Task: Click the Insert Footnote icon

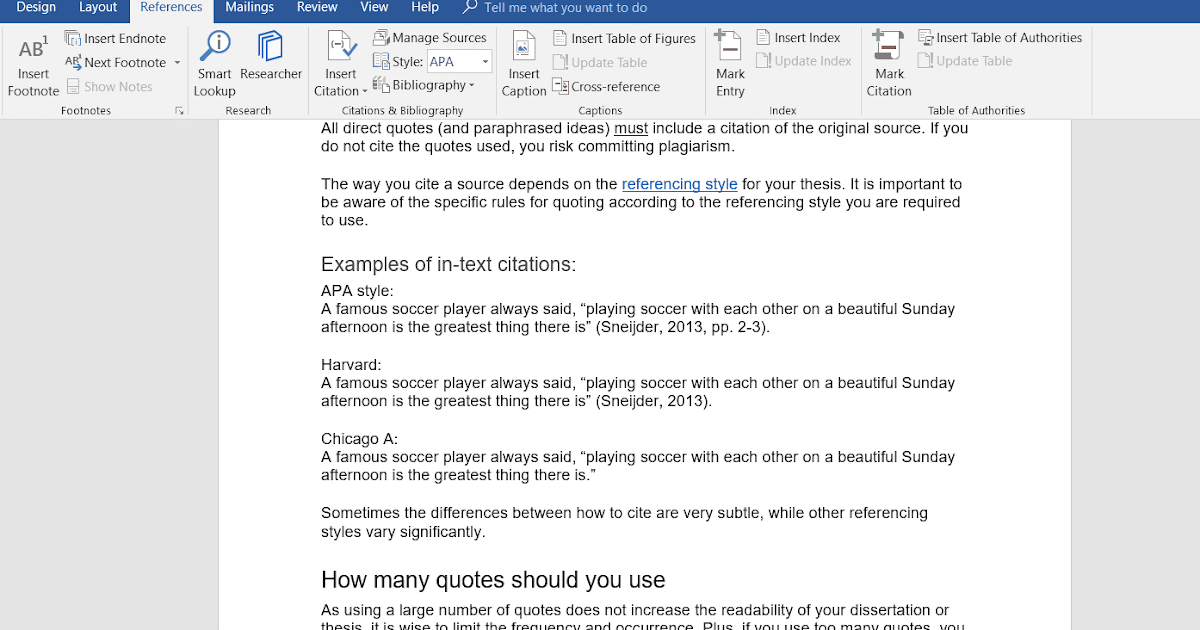Action: (33, 47)
